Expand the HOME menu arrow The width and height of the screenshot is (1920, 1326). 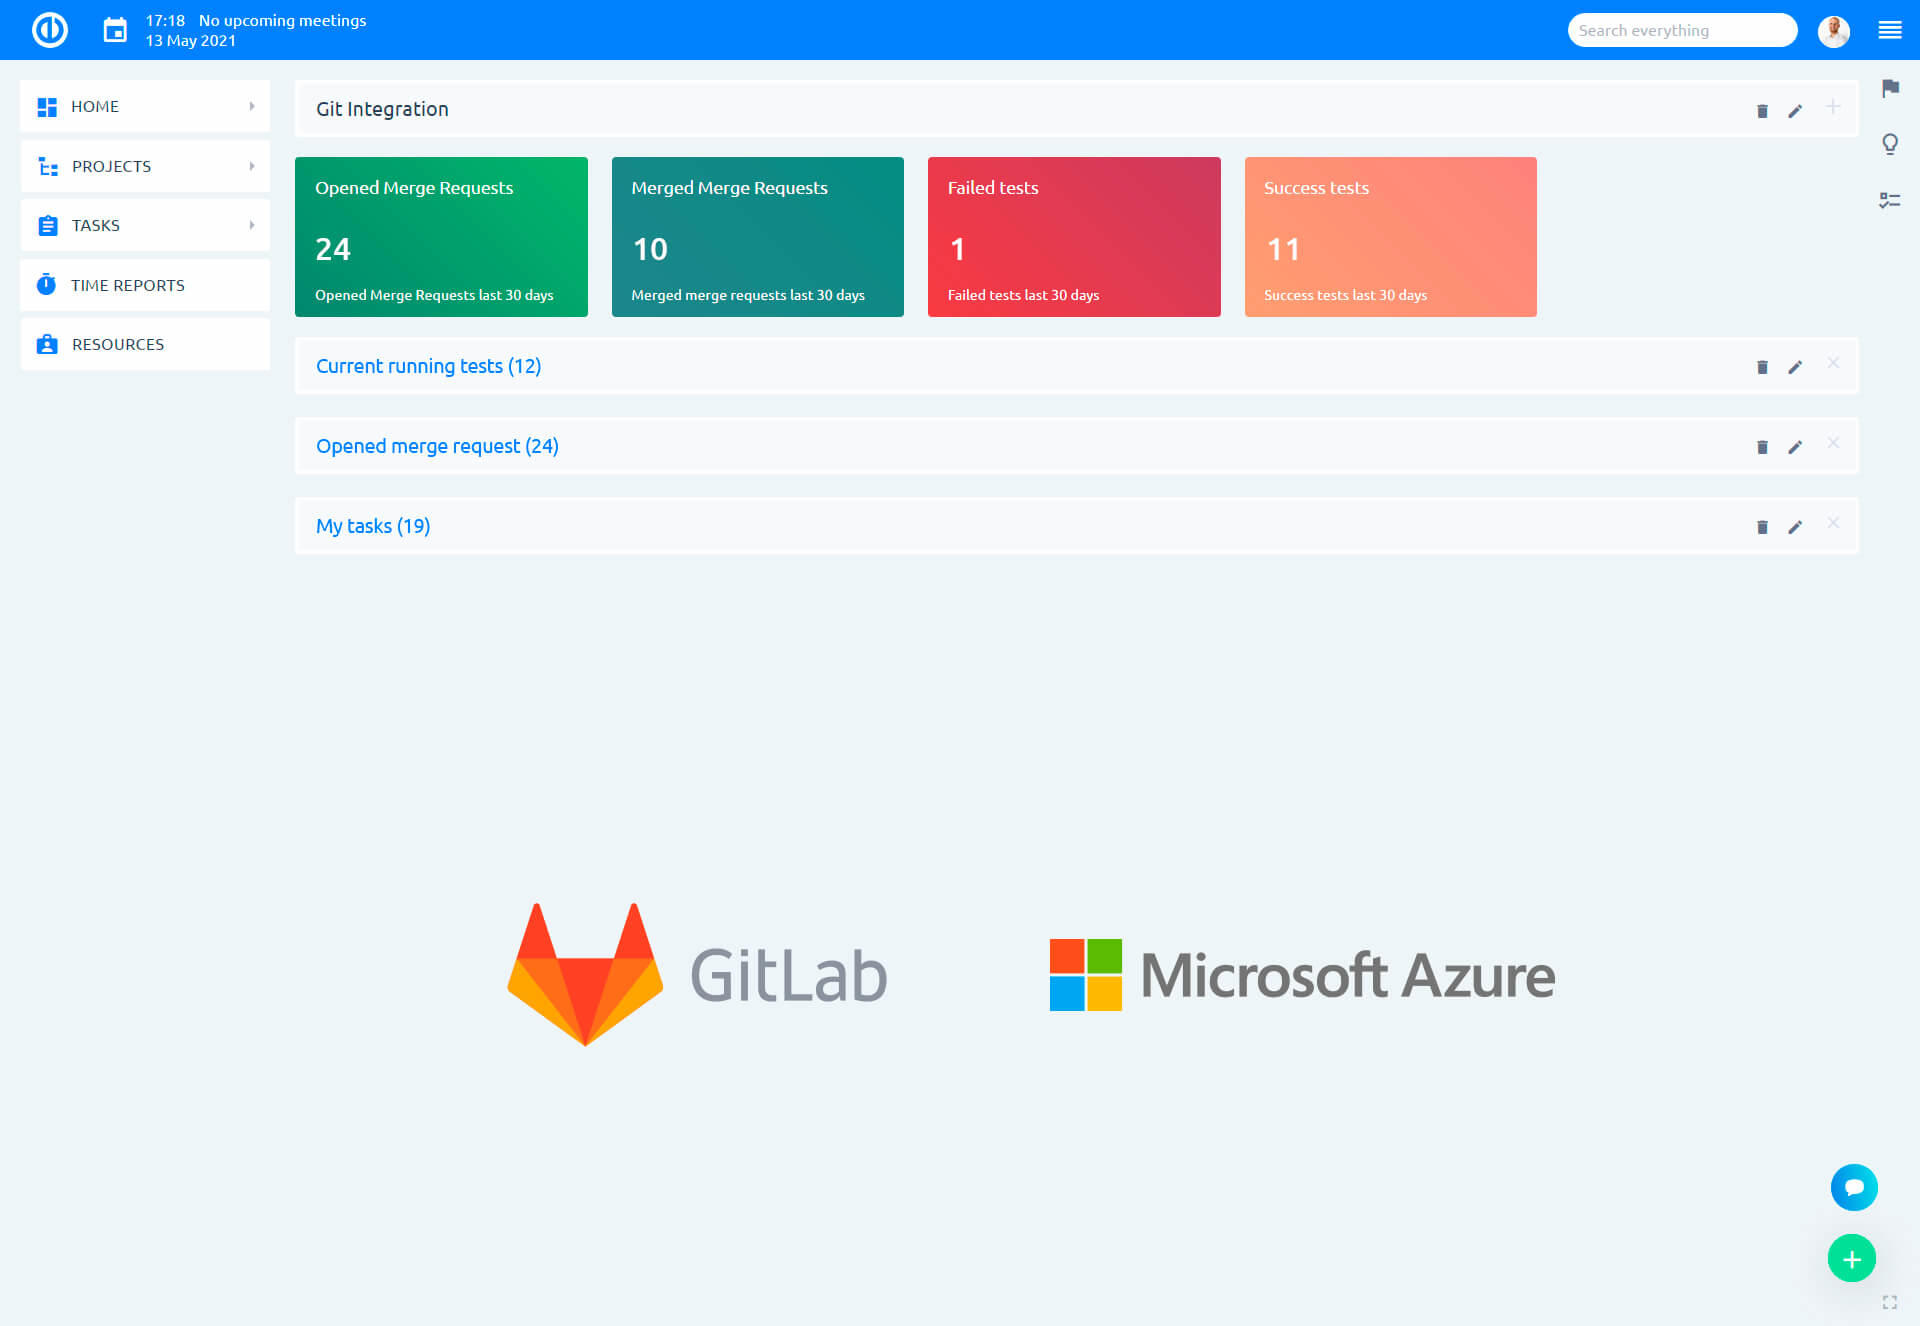pyautogui.click(x=252, y=106)
